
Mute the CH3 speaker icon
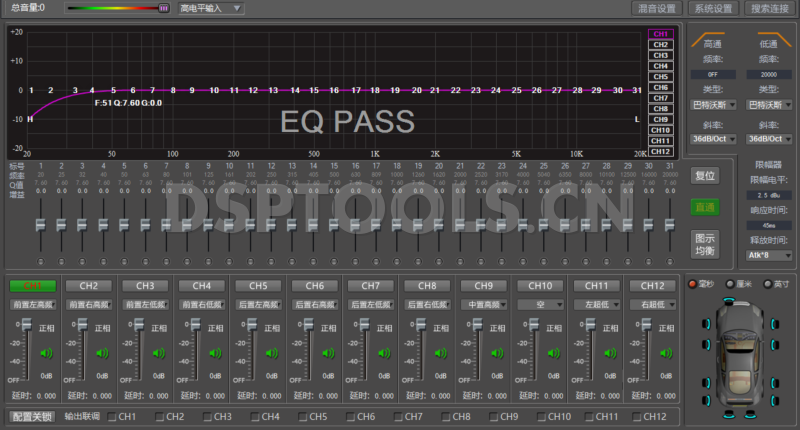coord(158,353)
